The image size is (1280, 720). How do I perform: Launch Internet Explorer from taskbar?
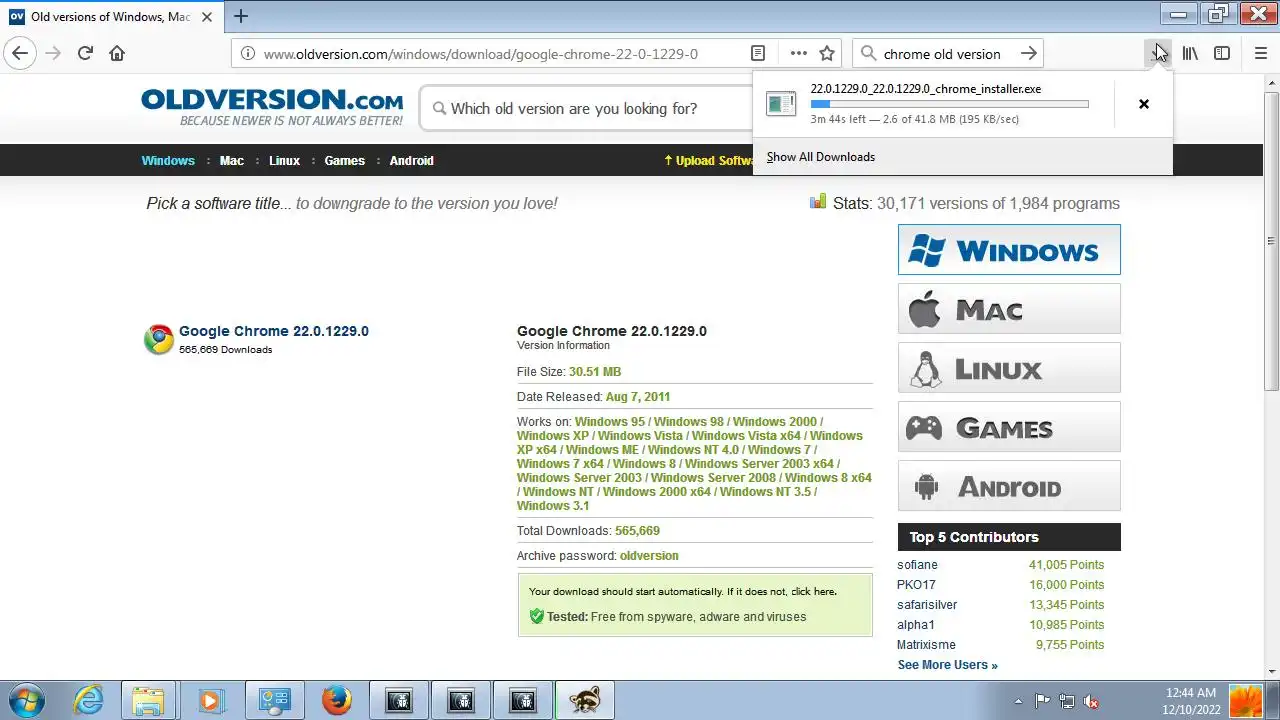click(x=89, y=700)
